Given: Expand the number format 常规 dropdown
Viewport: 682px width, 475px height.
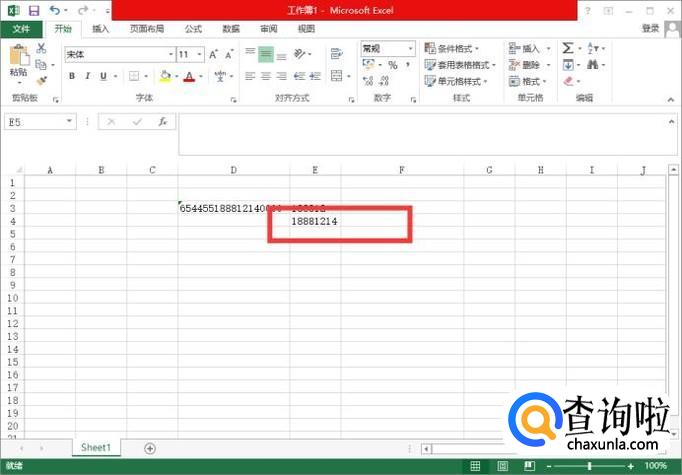Looking at the screenshot, I should click(x=388, y=48).
